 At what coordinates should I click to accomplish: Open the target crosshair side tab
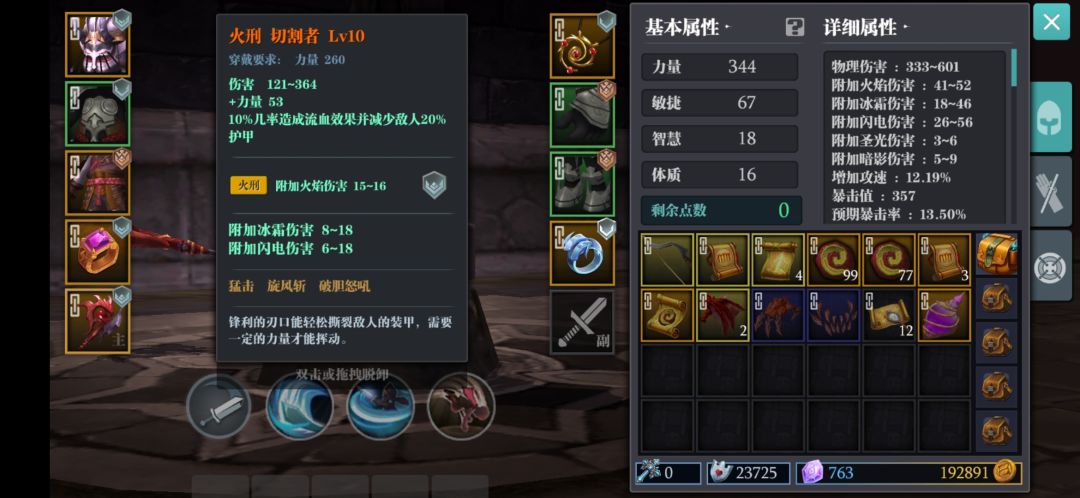tap(1051, 266)
